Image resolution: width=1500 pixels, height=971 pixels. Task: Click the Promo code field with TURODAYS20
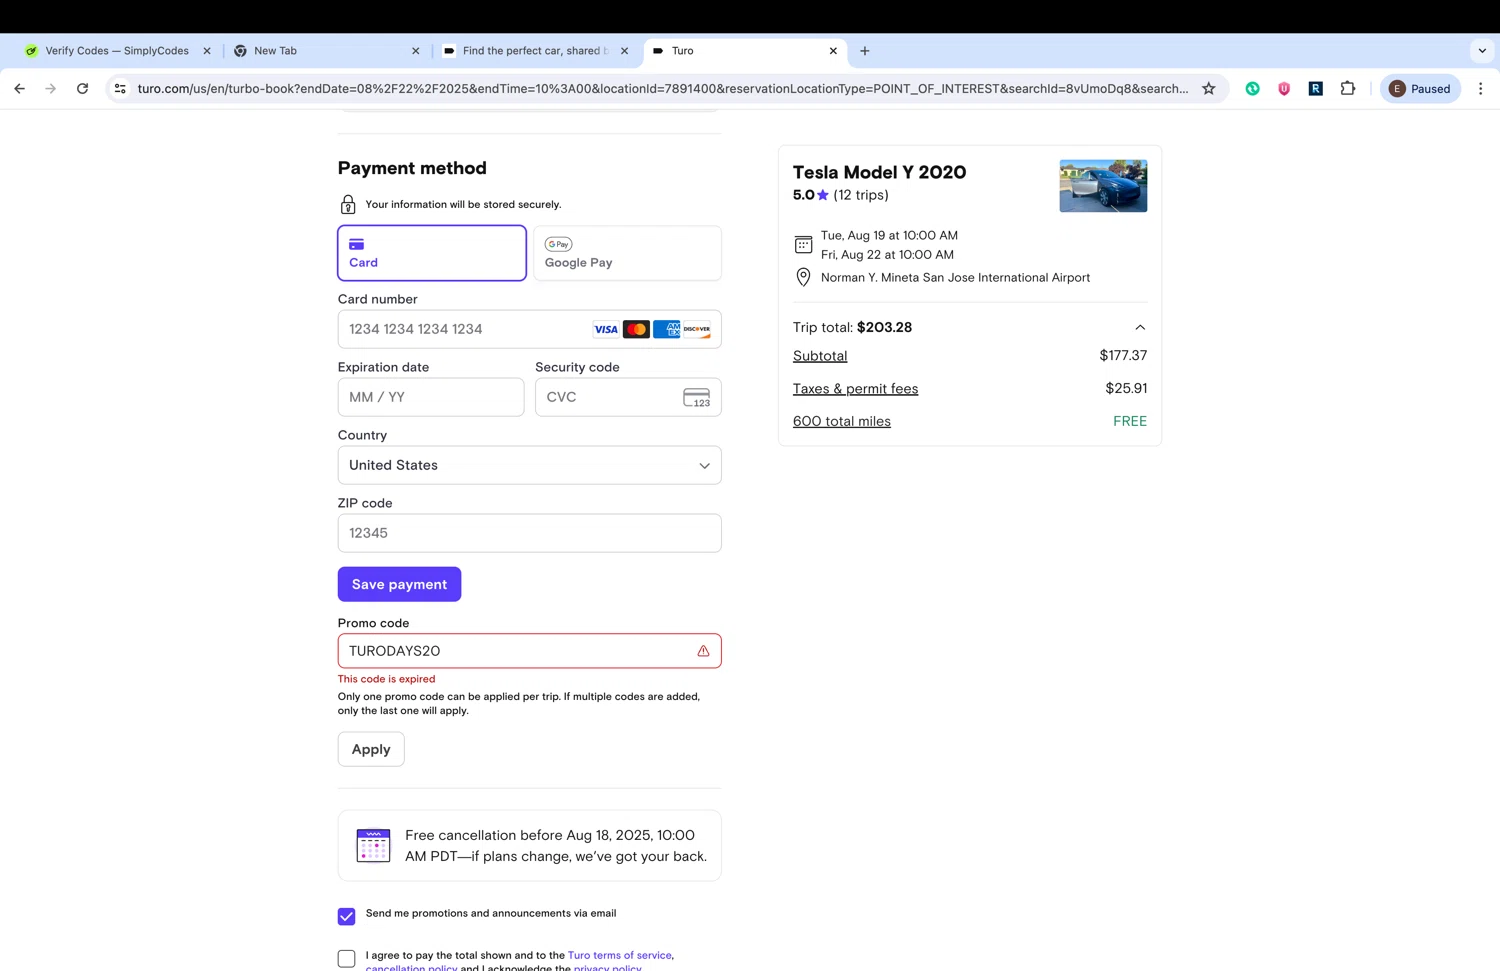[x=529, y=651]
